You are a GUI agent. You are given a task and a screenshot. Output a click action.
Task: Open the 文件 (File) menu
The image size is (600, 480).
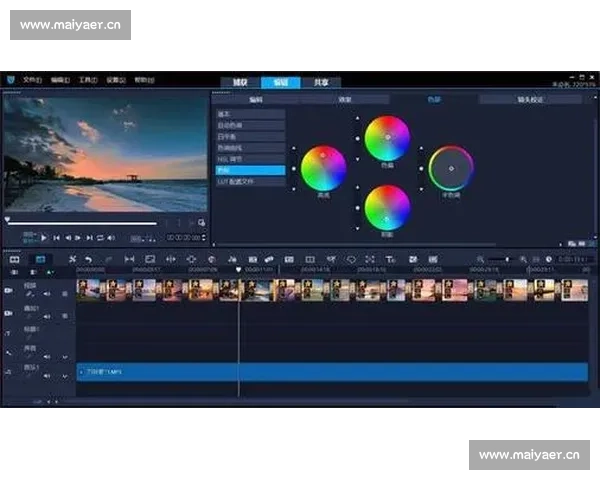coord(32,80)
